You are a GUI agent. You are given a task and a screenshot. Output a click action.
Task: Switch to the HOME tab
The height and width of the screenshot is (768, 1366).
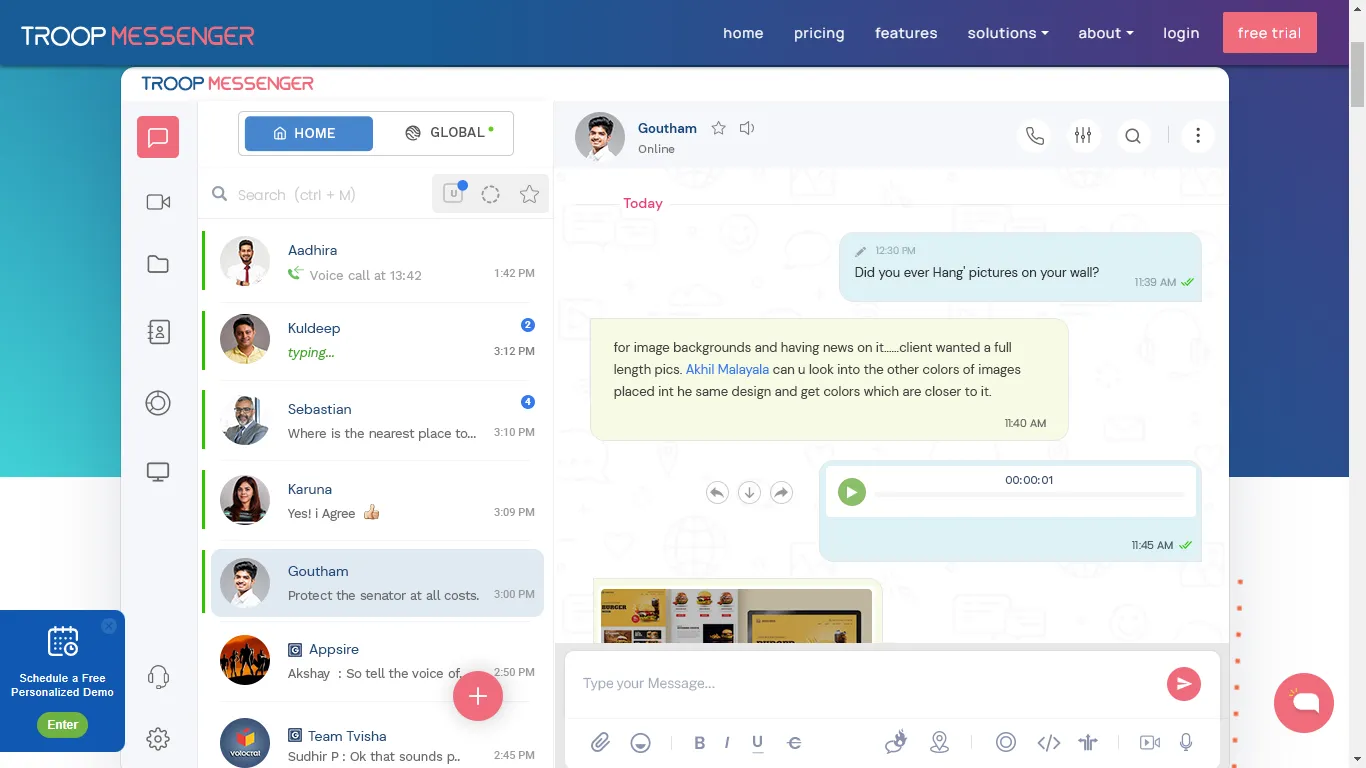[x=309, y=133]
